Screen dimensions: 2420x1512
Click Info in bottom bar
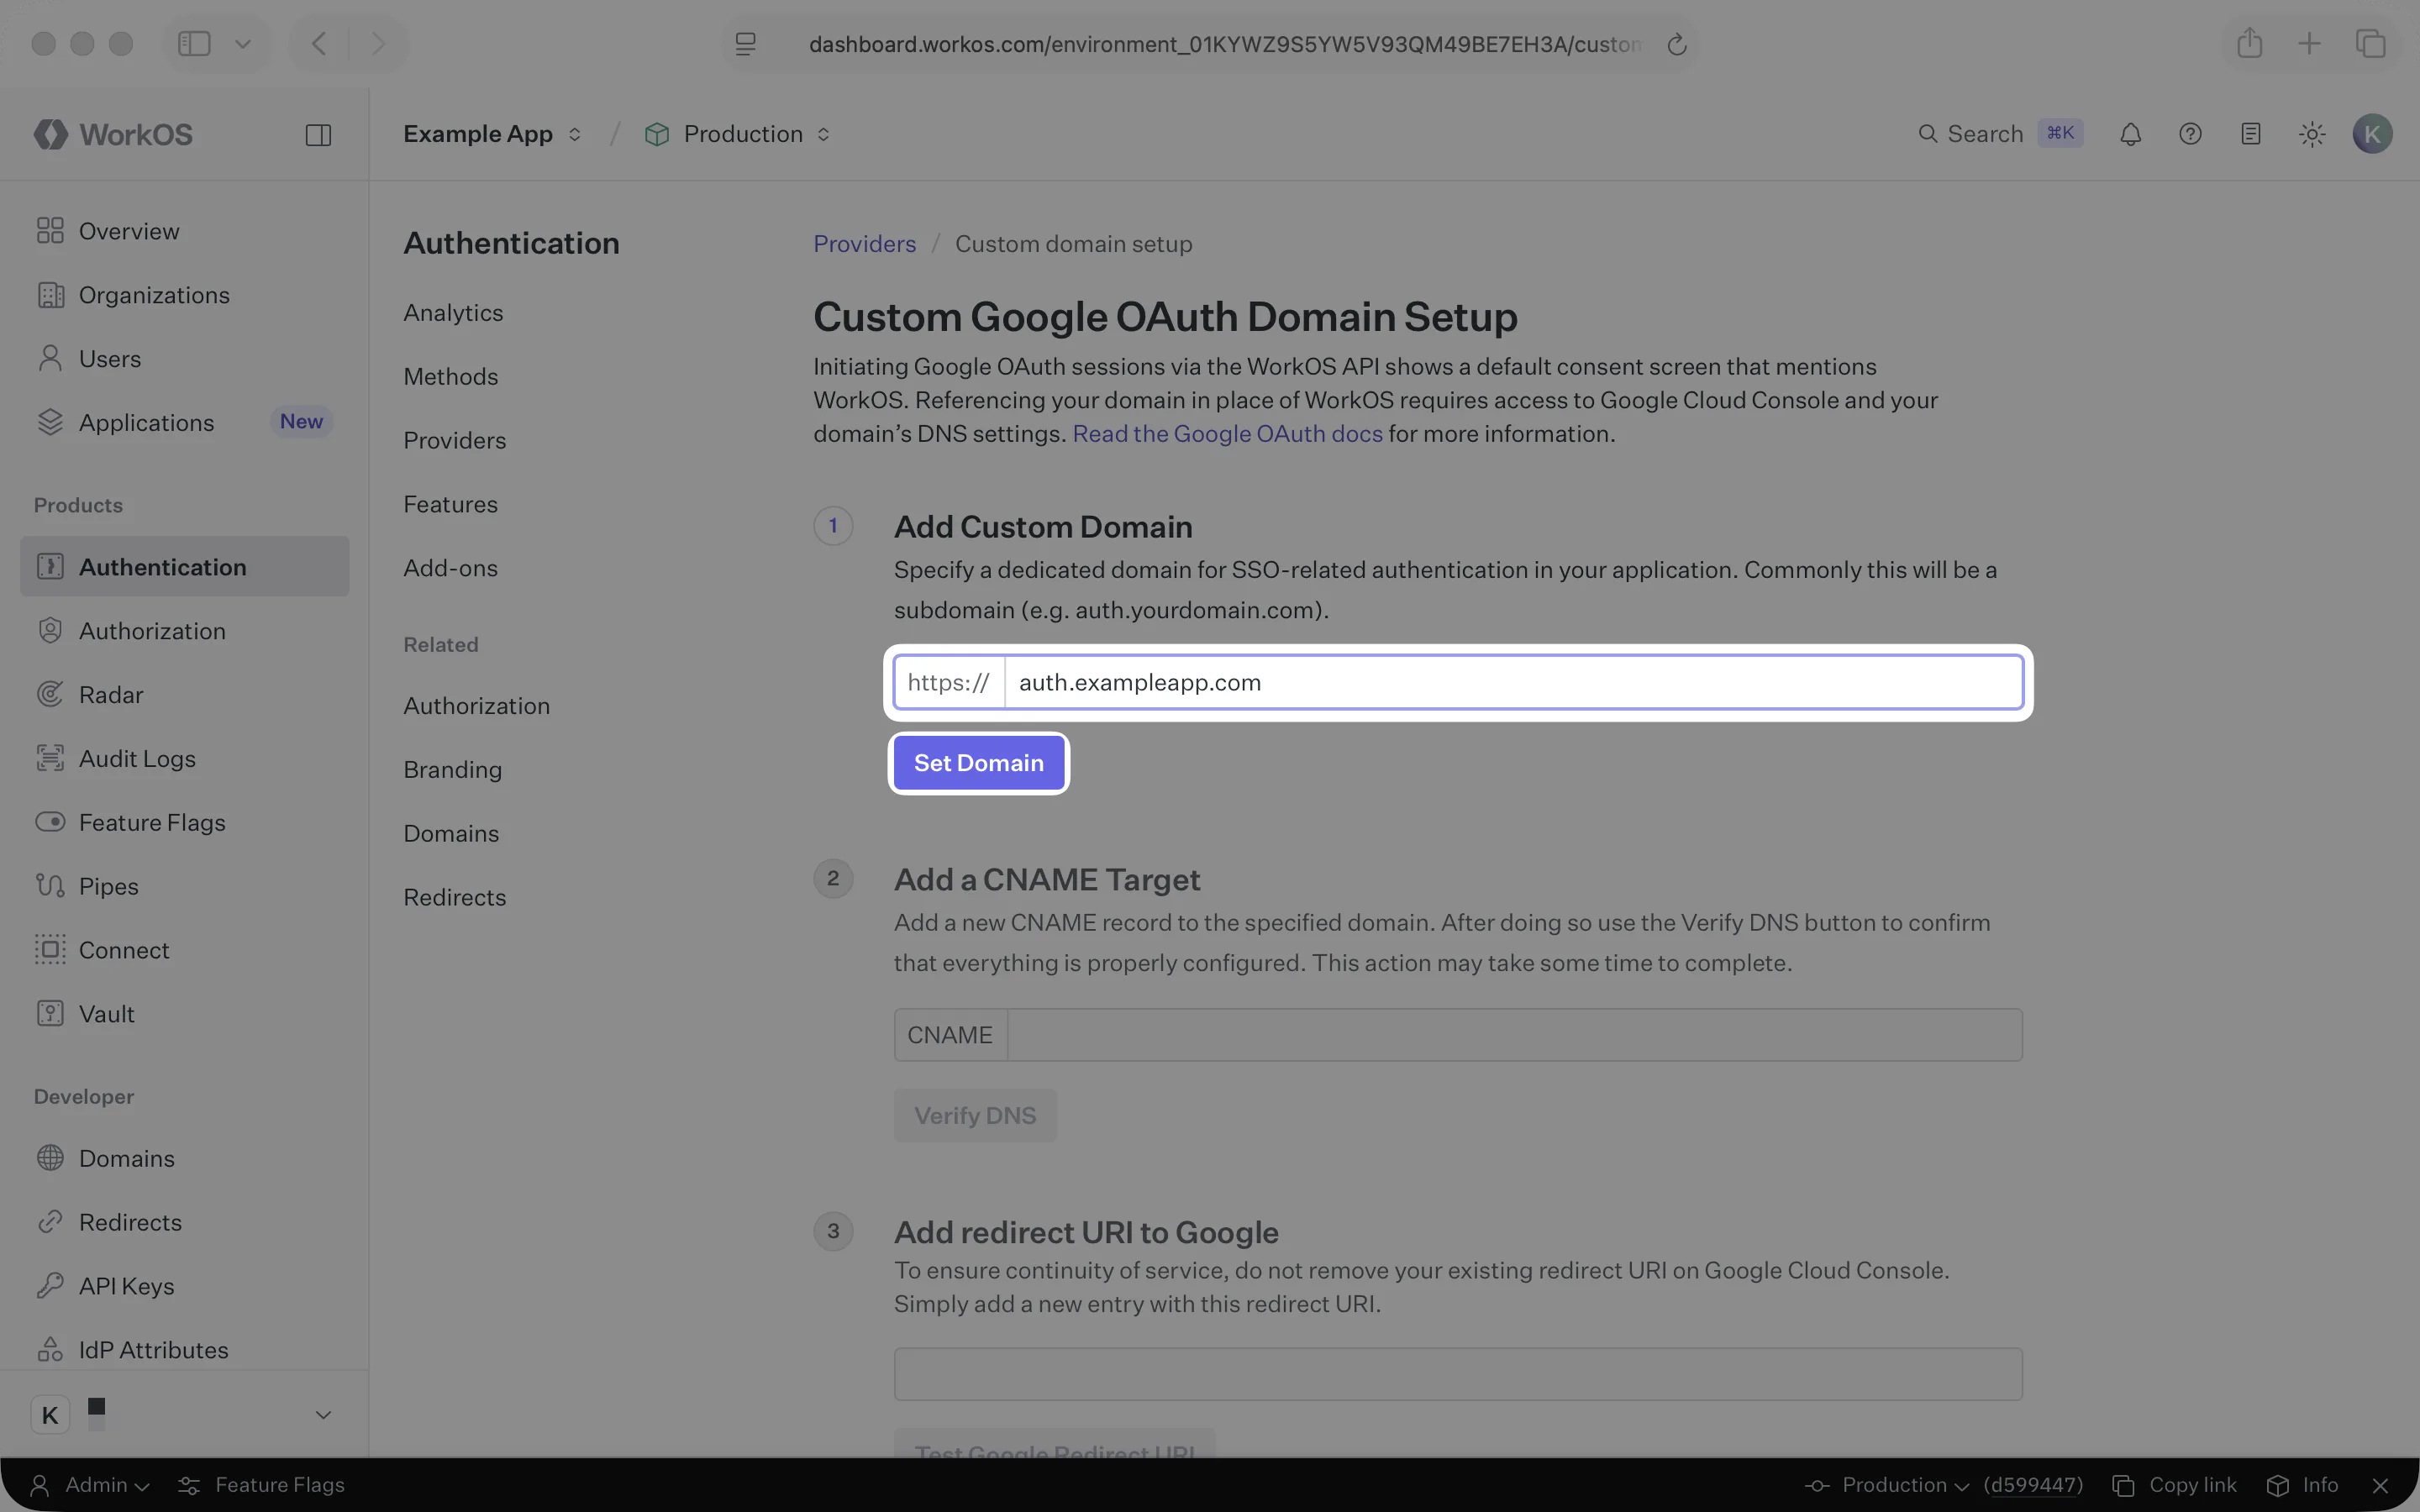pos(2302,1485)
